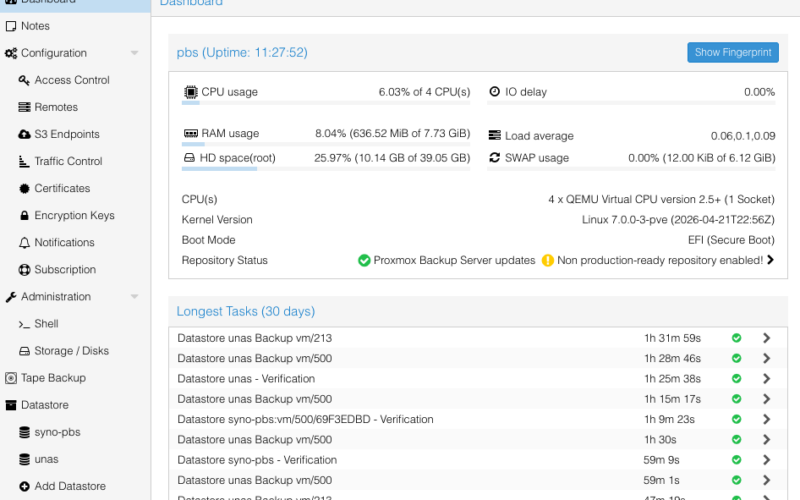The width and height of the screenshot is (800, 500).
Task: Expand Backup vm/500 task 1h 15m 17s
Action: click(x=766, y=399)
